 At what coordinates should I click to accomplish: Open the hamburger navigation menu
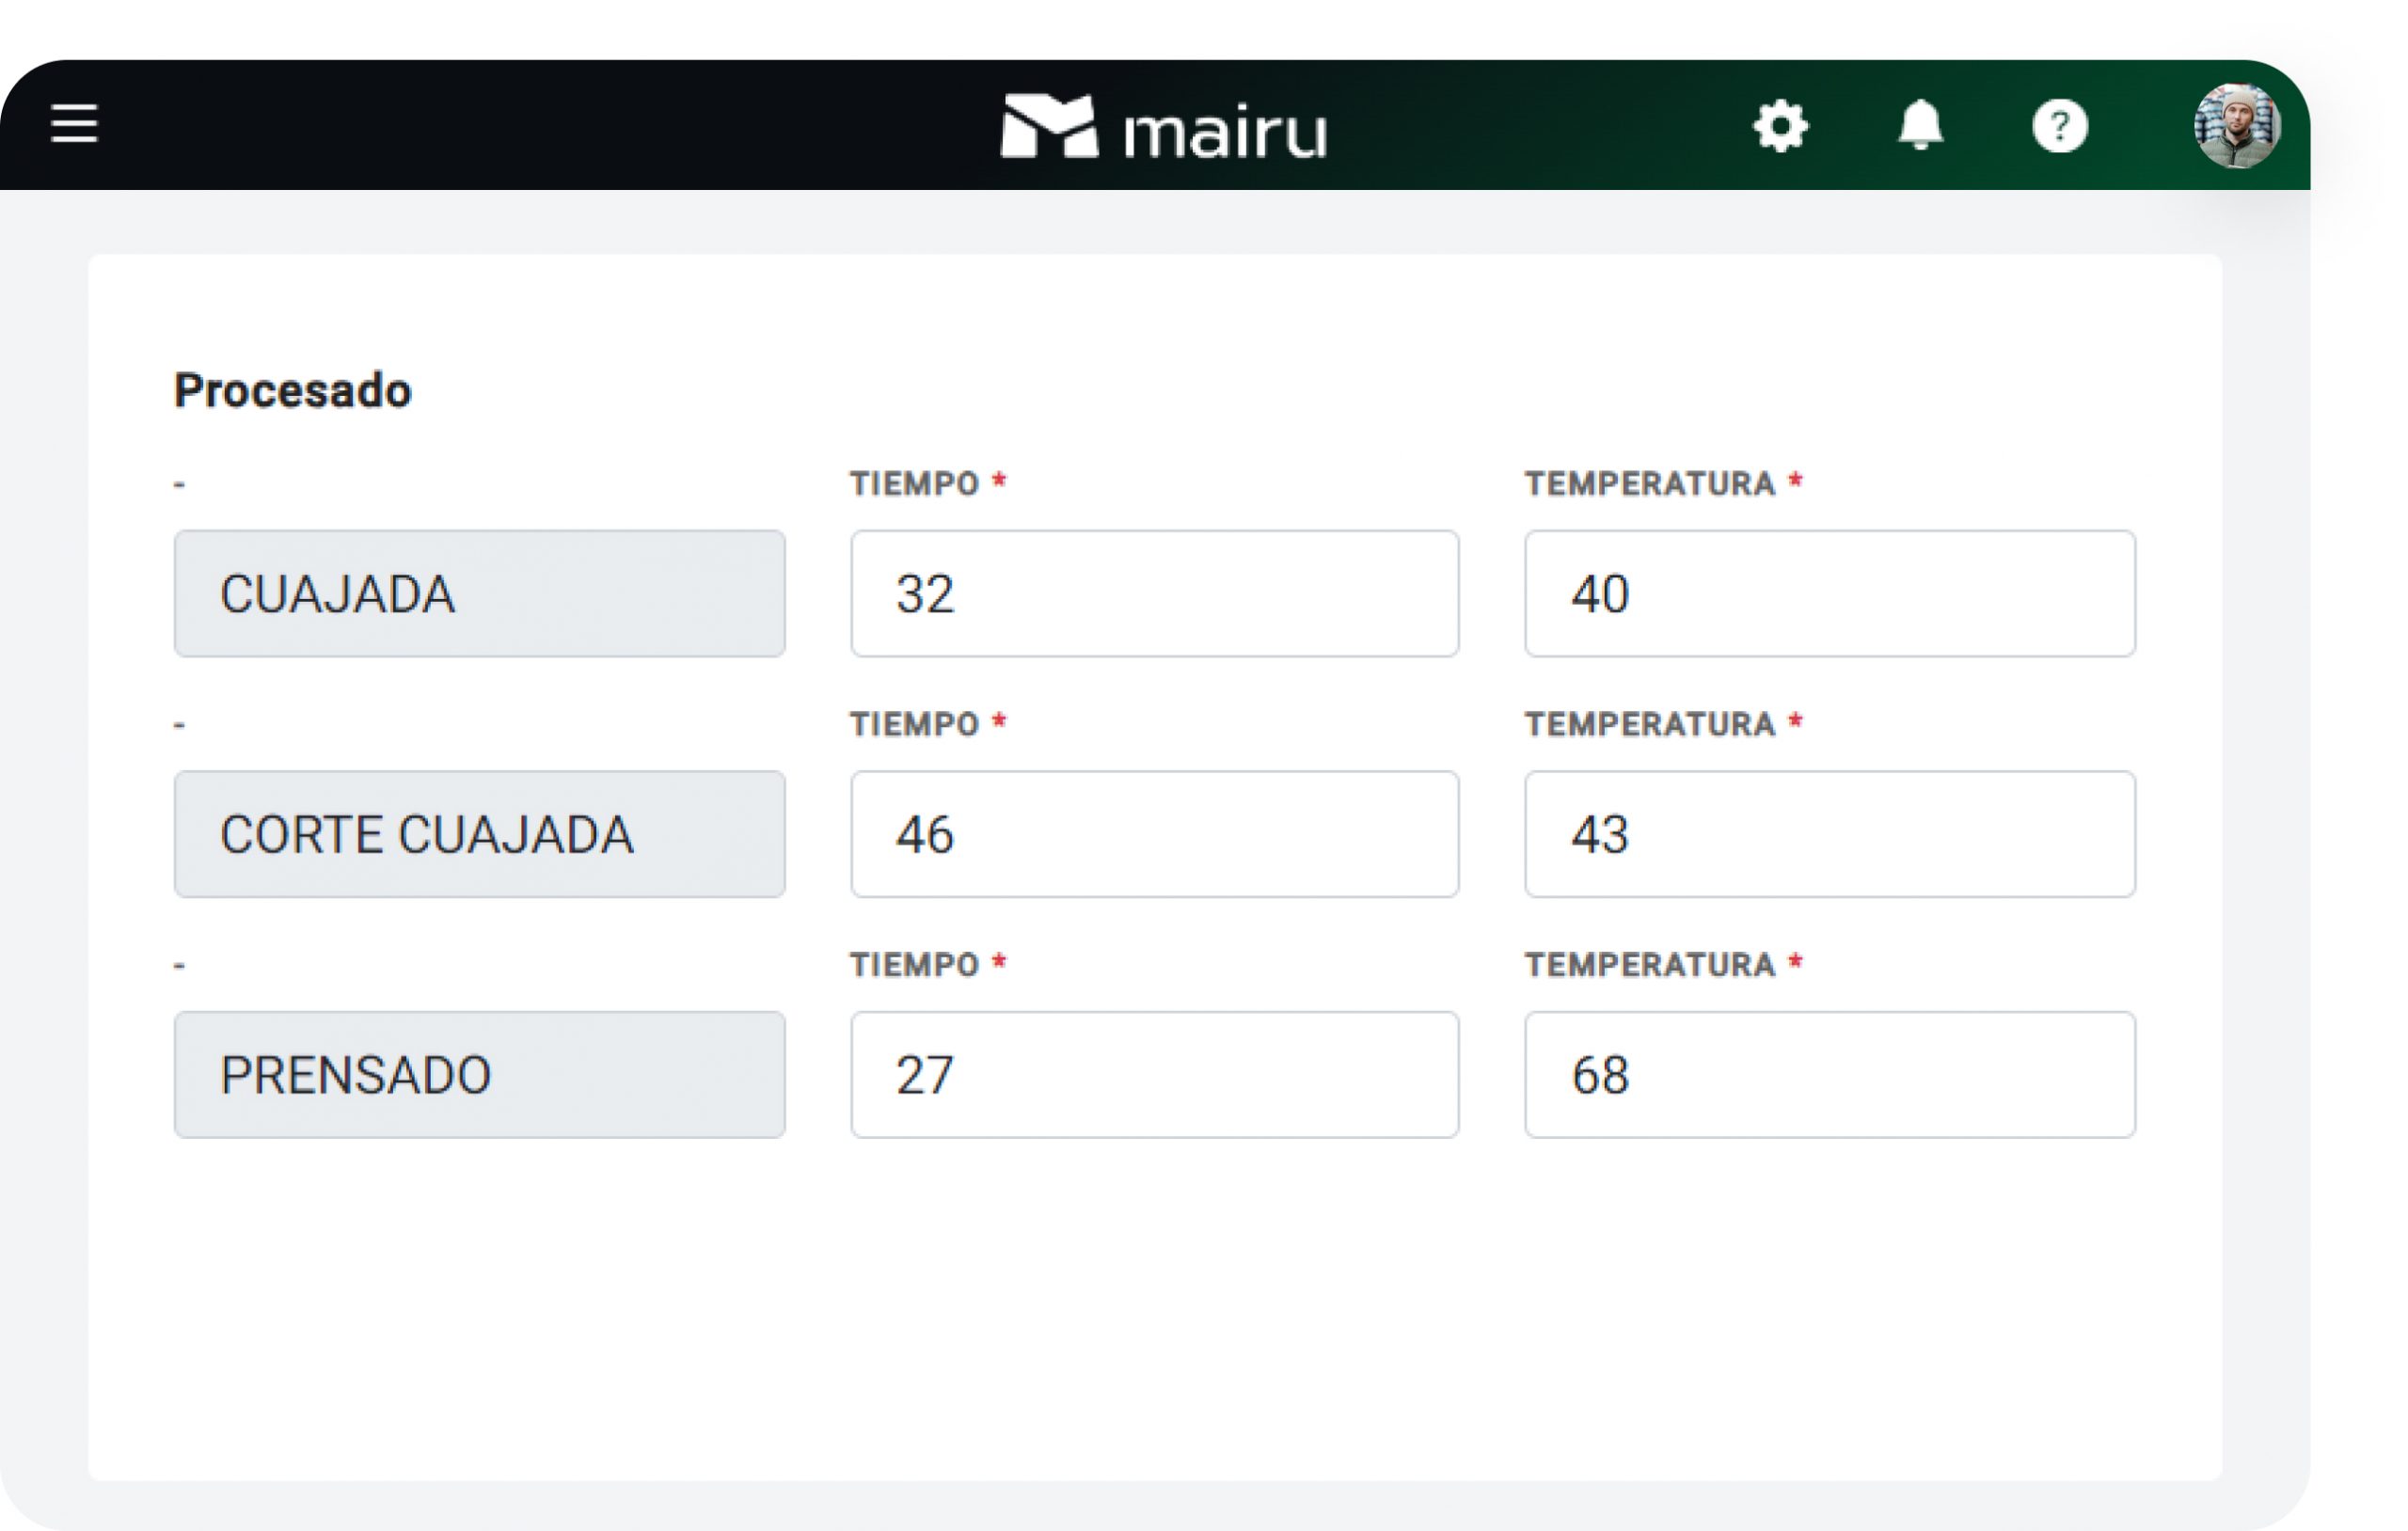click(74, 124)
